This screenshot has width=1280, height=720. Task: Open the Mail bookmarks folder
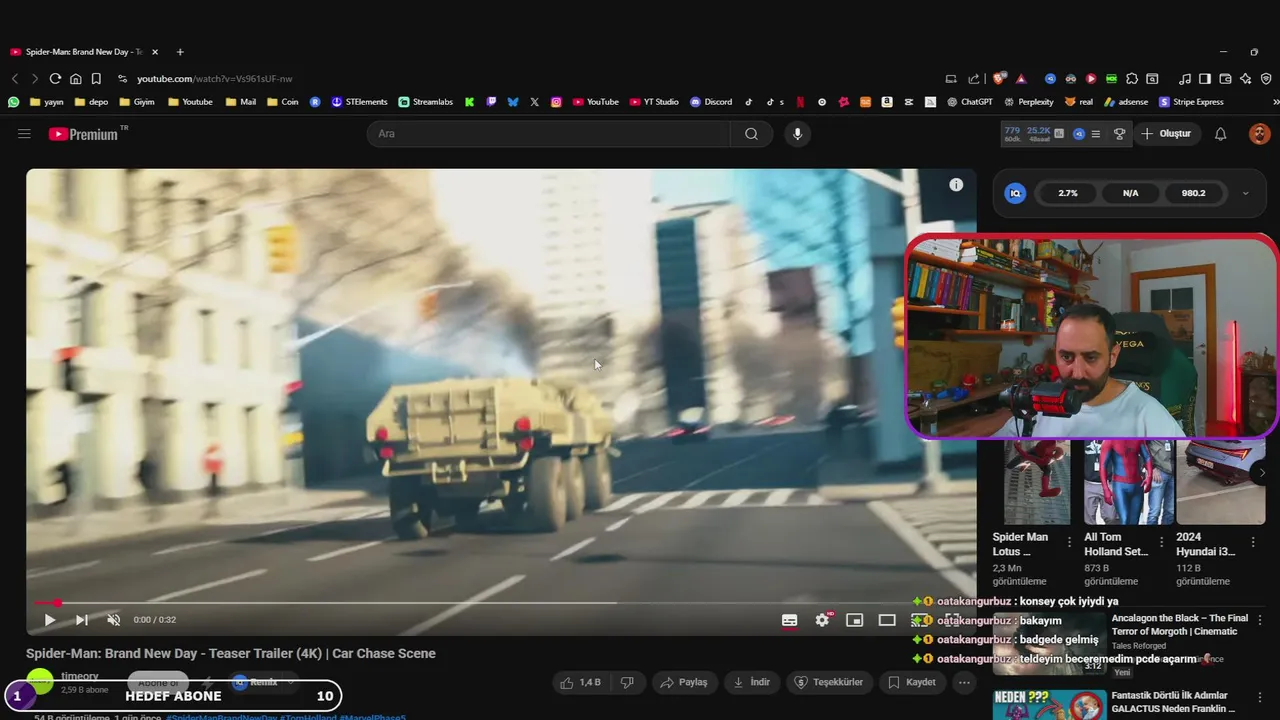241,102
